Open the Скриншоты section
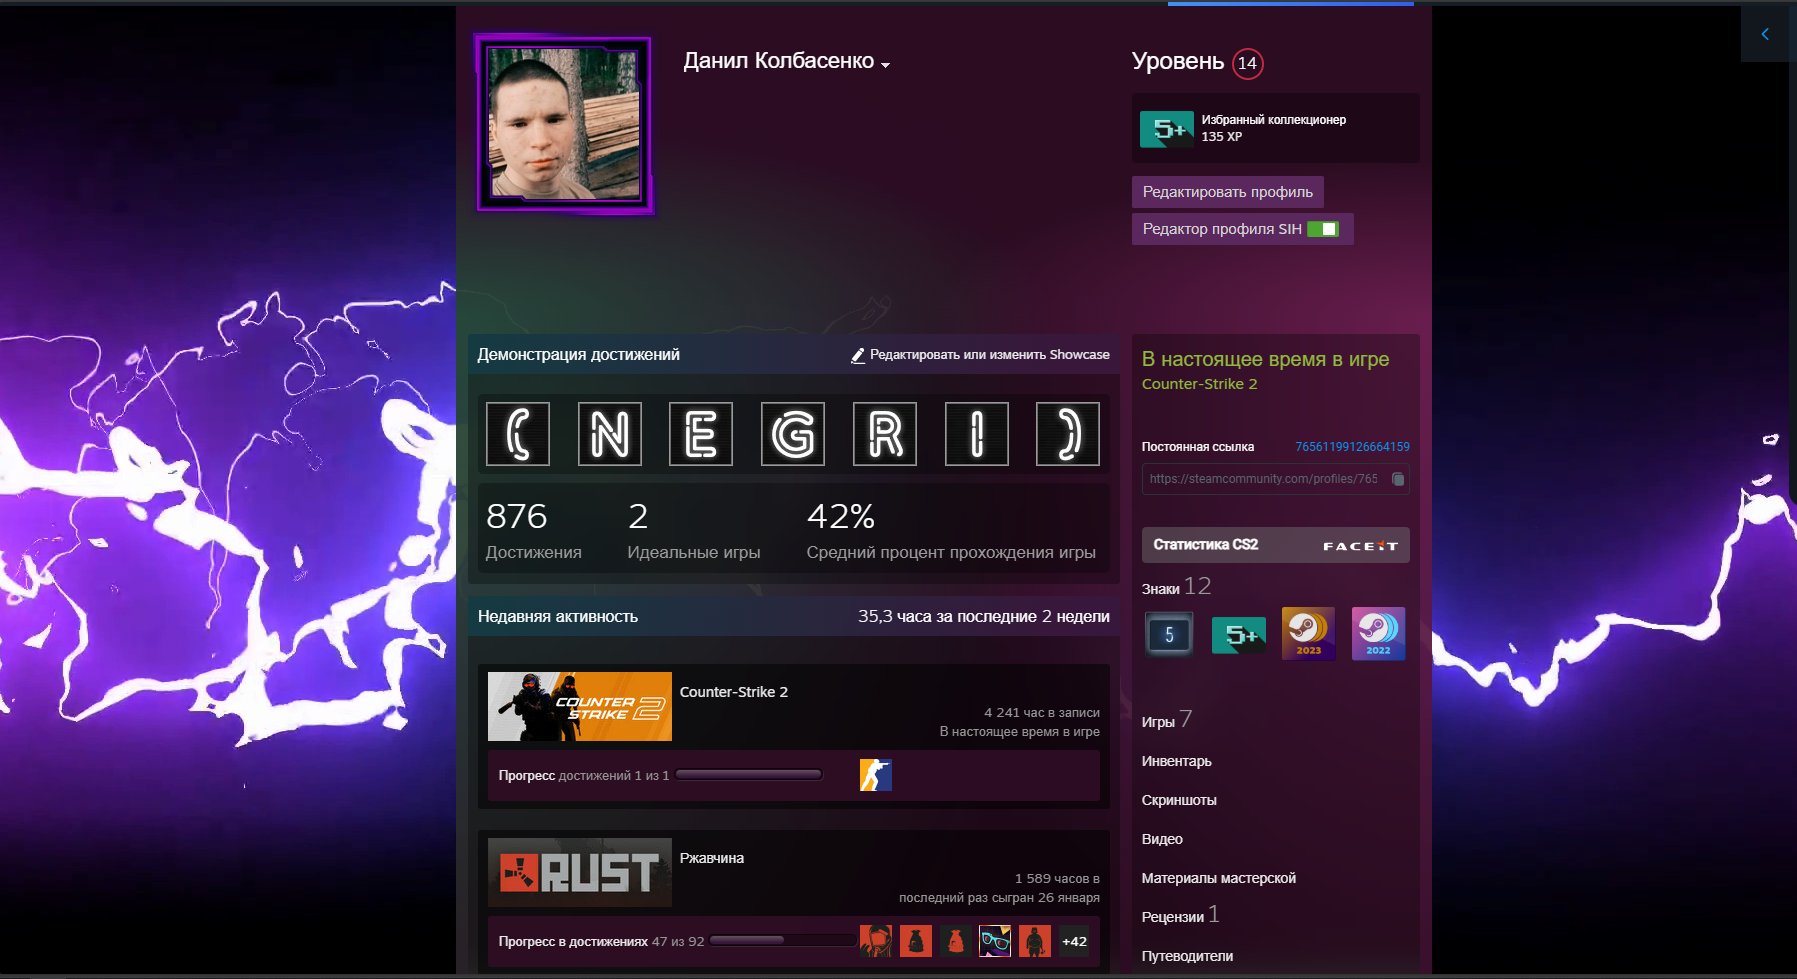The height and width of the screenshot is (979, 1797). (1179, 800)
